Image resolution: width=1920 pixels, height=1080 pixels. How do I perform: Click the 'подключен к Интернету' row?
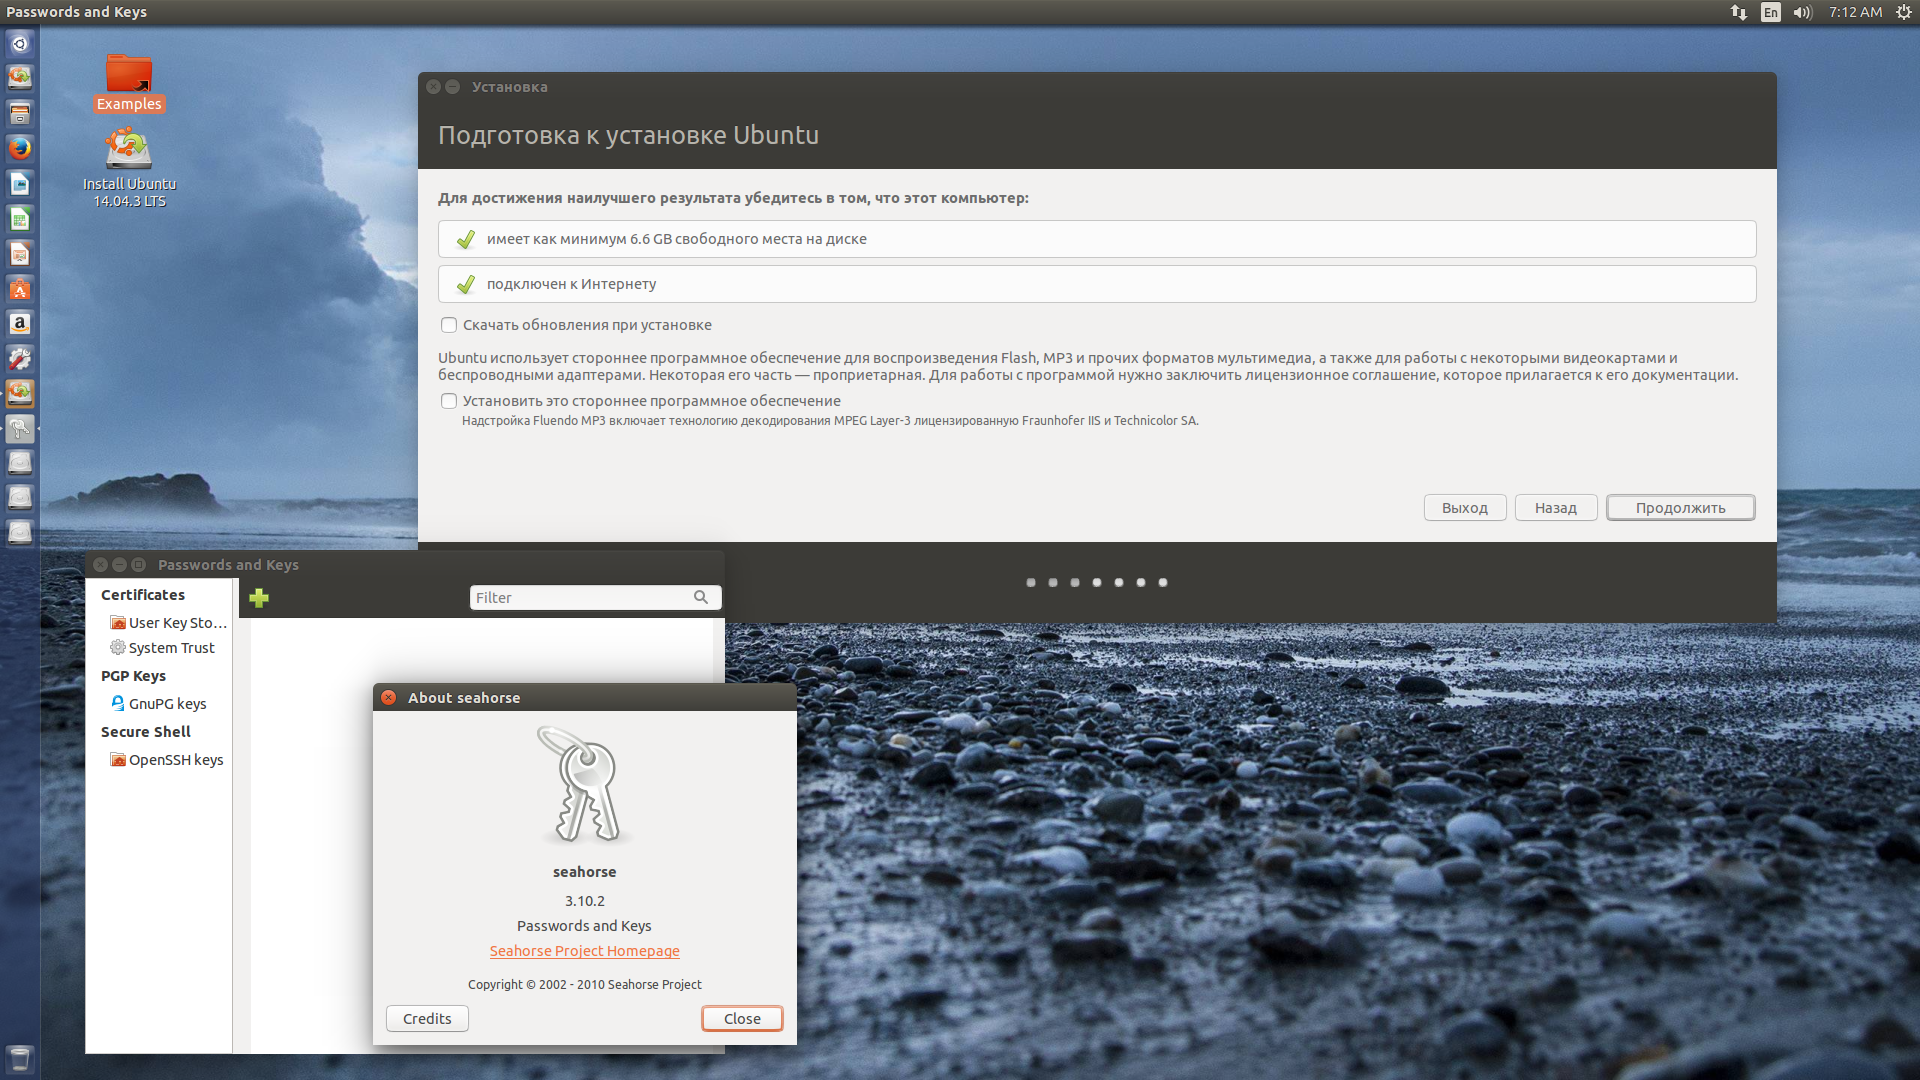(1097, 284)
